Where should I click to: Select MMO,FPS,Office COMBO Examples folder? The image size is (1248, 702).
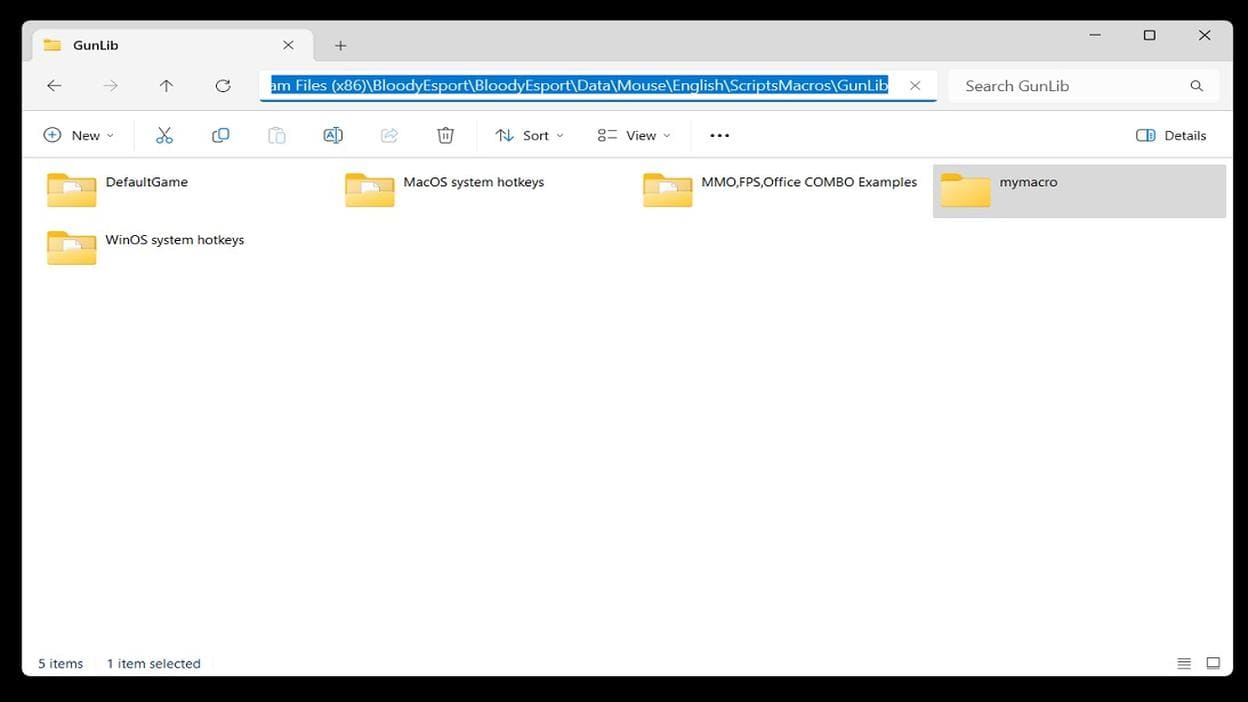click(x=780, y=189)
